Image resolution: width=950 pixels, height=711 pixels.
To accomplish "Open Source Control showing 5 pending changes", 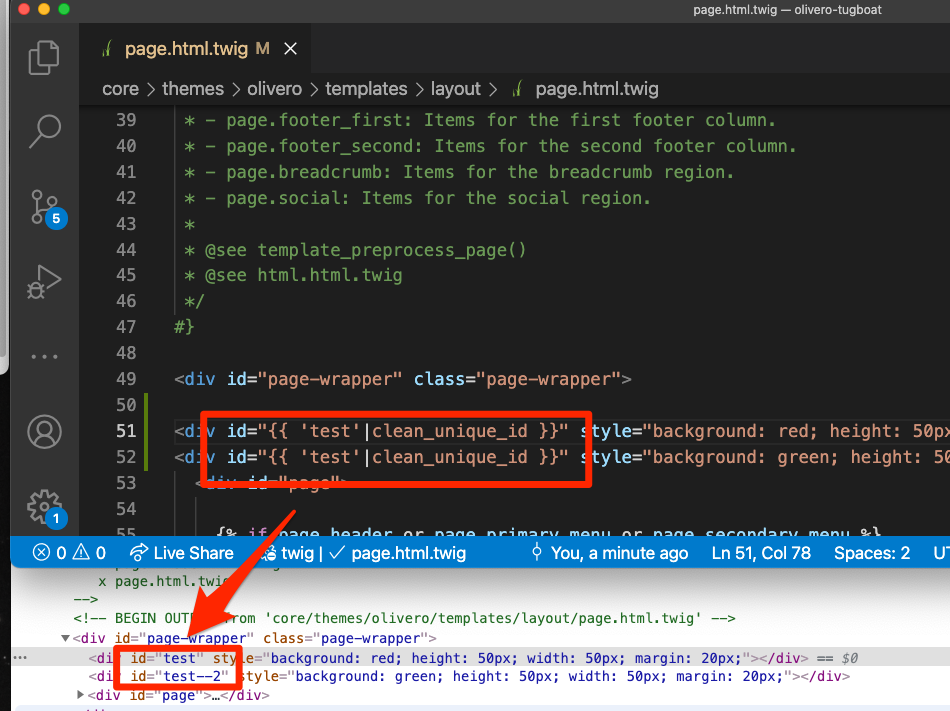I will (x=44, y=206).
